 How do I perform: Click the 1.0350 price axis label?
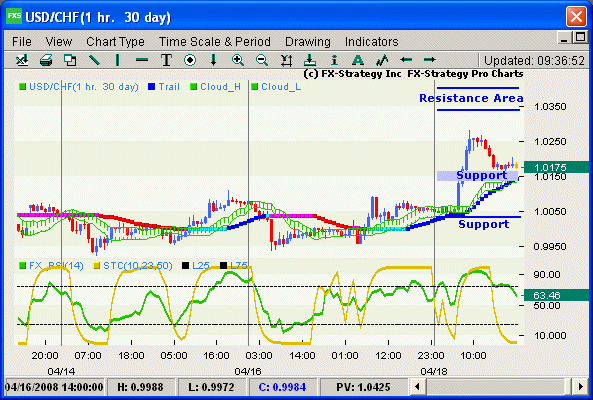pyautogui.click(x=550, y=107)
